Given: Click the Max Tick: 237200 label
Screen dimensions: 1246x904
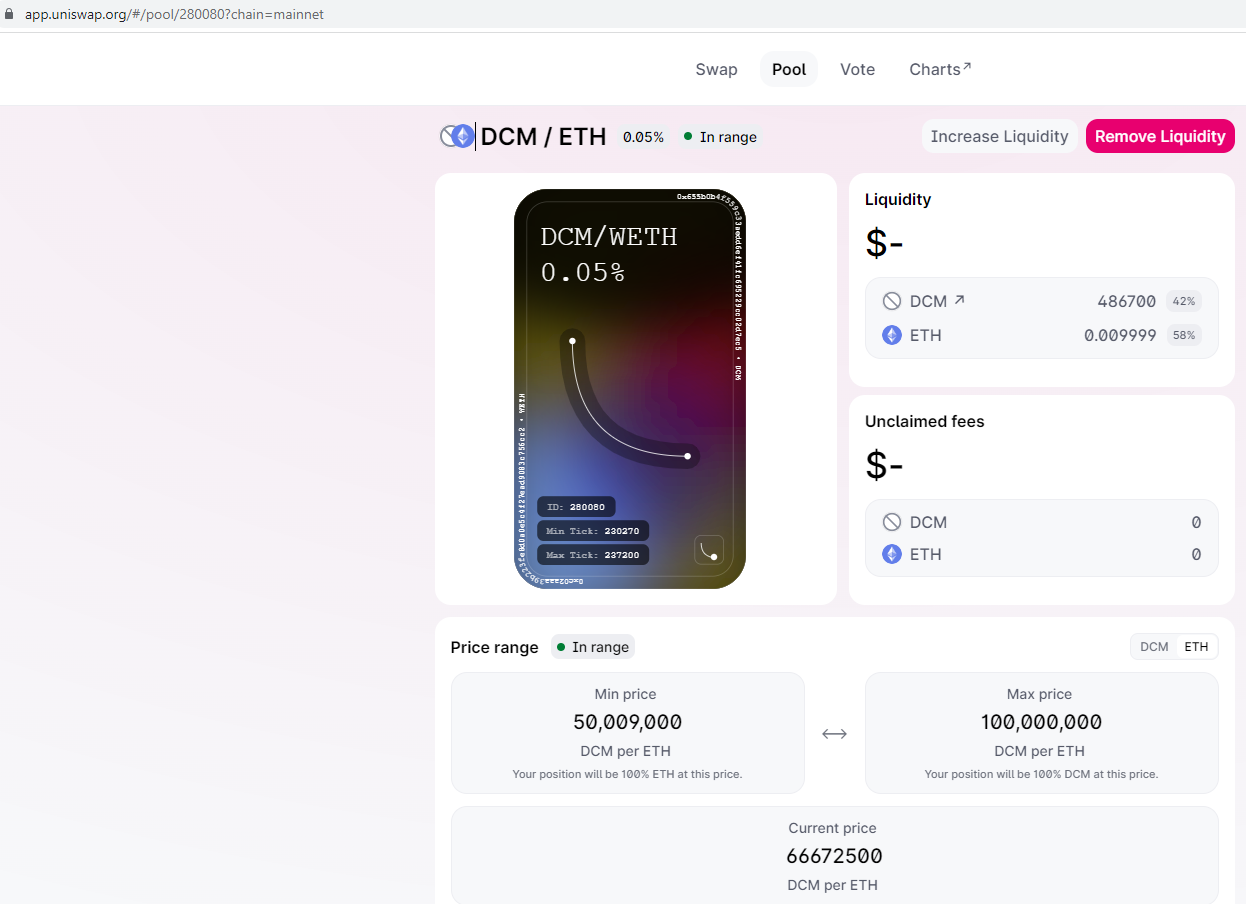Looking at the screenshot, I should 593,555.
